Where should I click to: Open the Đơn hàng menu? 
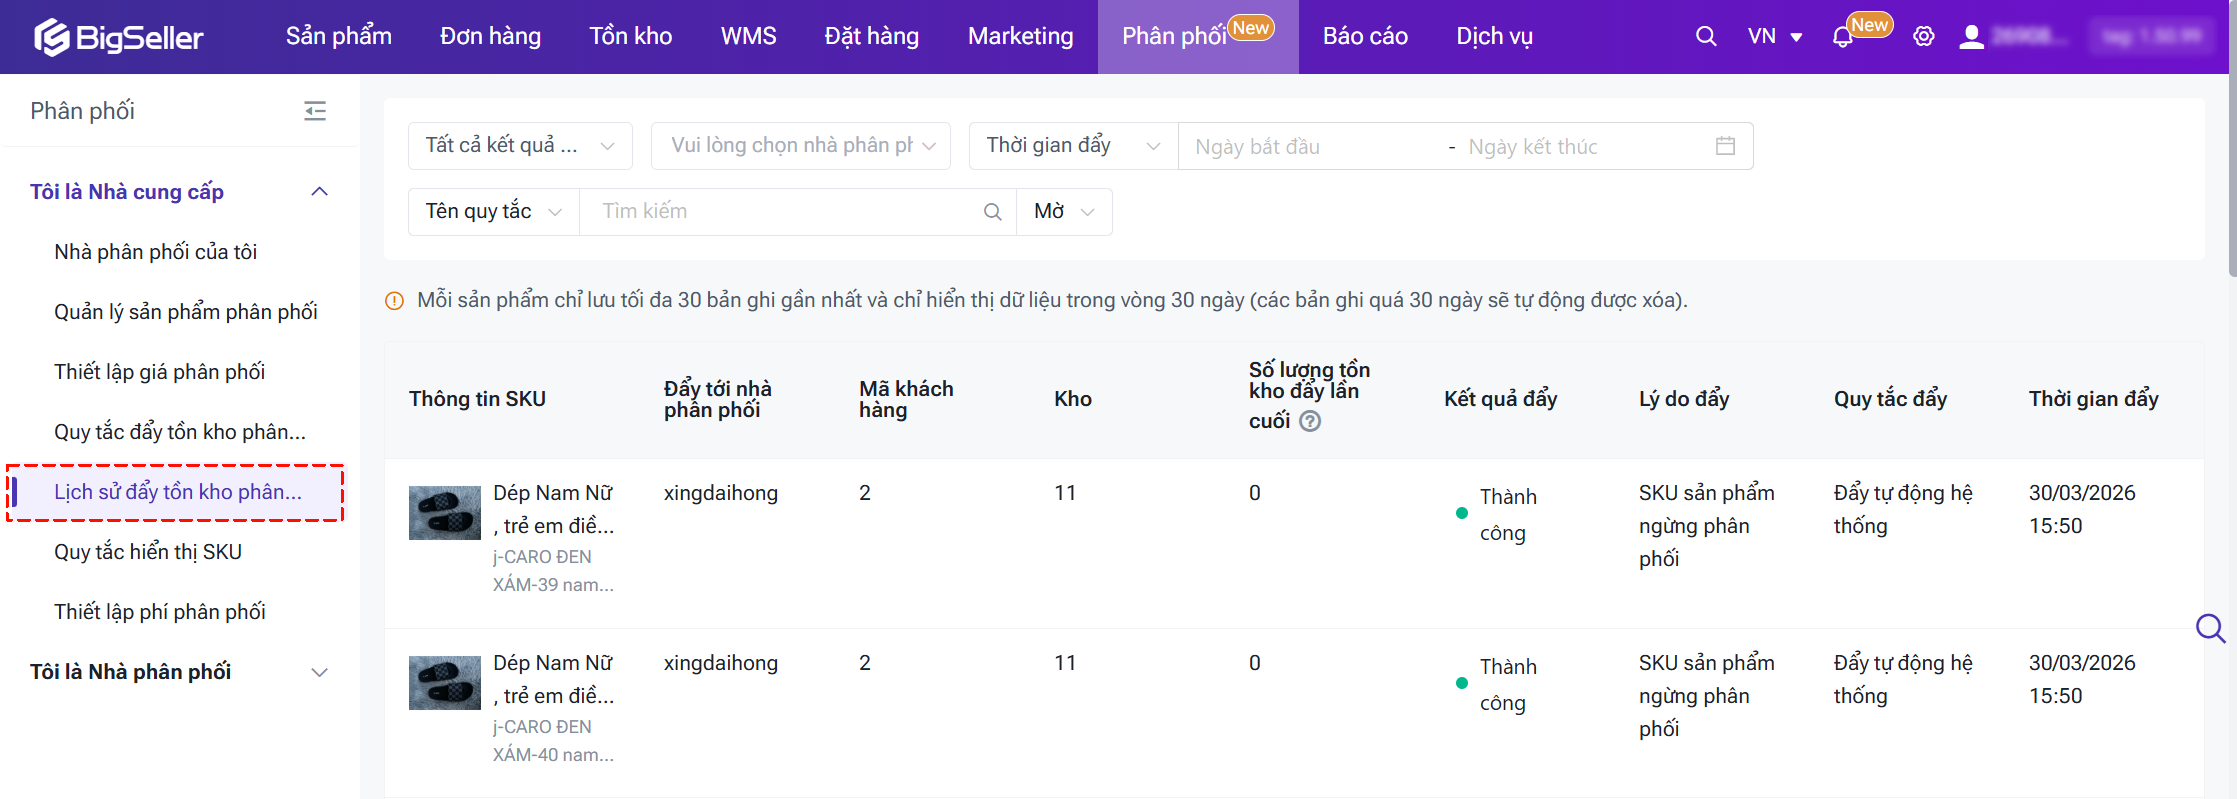pyautogui.click(x=490, y=37)
